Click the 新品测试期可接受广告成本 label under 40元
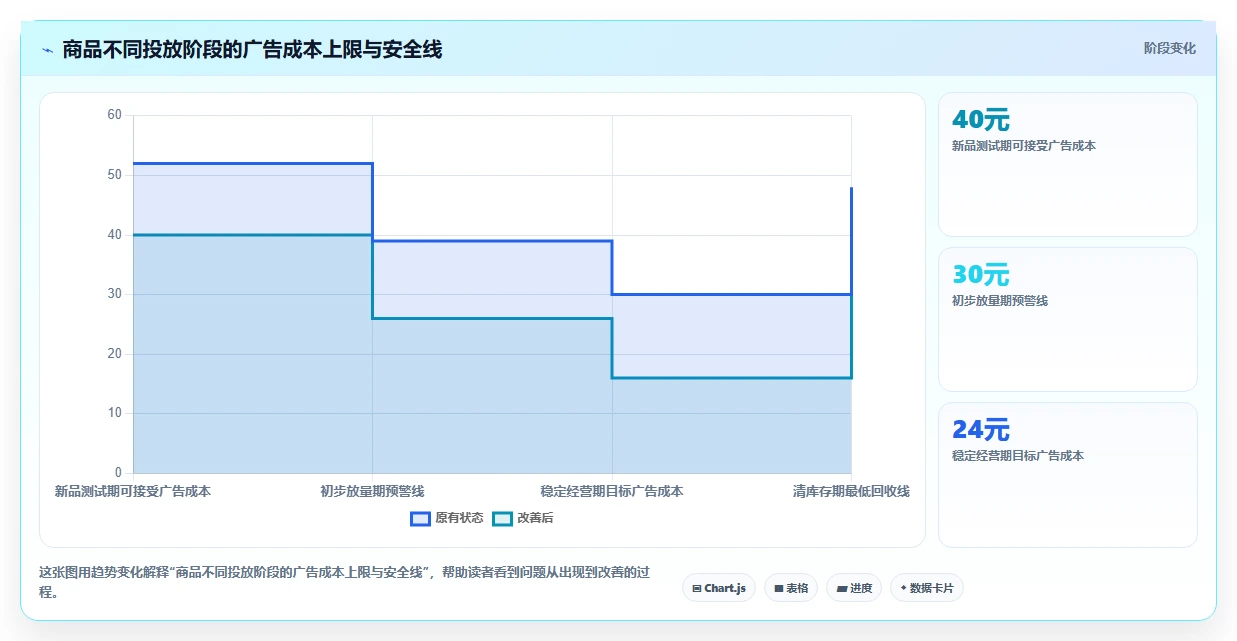1237x641 pixels. pyautogui.click(x=1024, y=146)
